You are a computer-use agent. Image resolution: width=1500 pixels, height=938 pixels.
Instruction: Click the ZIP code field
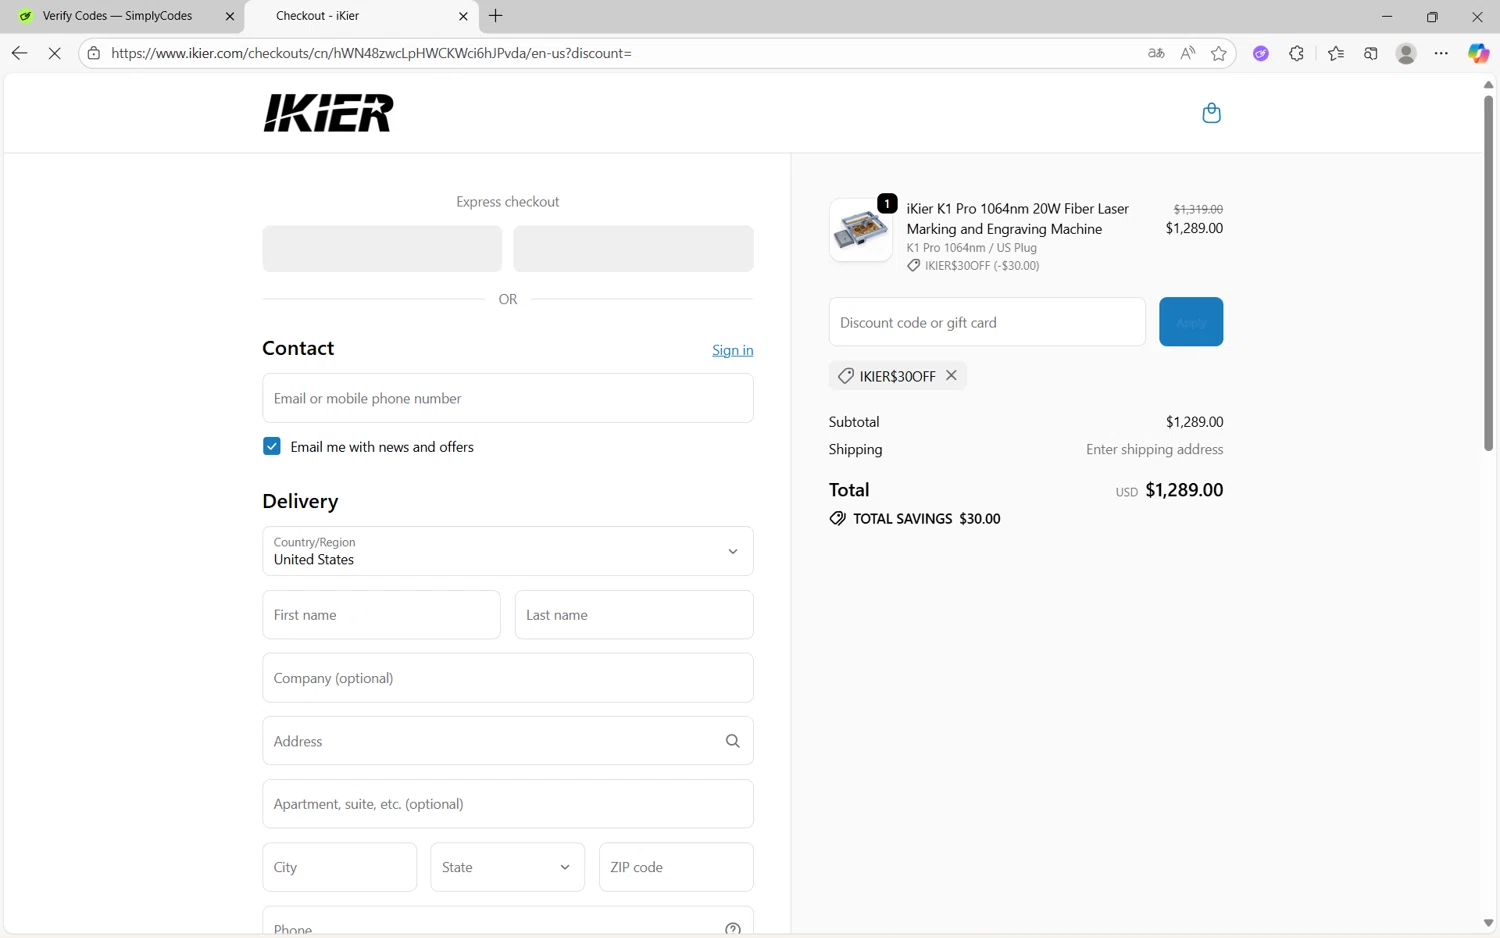(x=676, y=867)
